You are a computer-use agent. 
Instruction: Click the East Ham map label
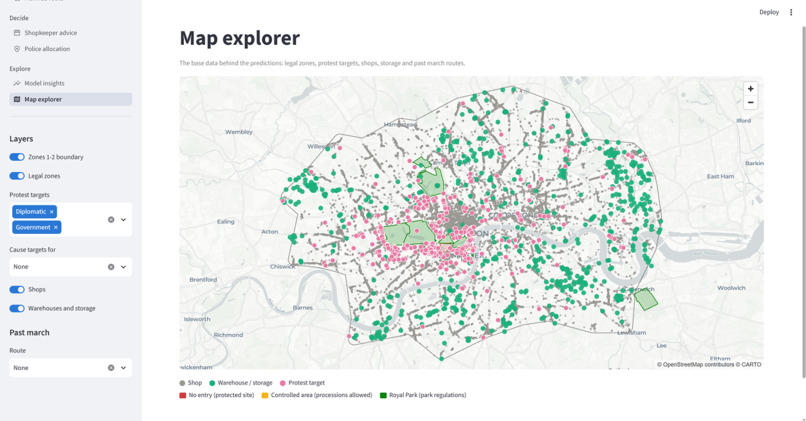pos(721,176)
